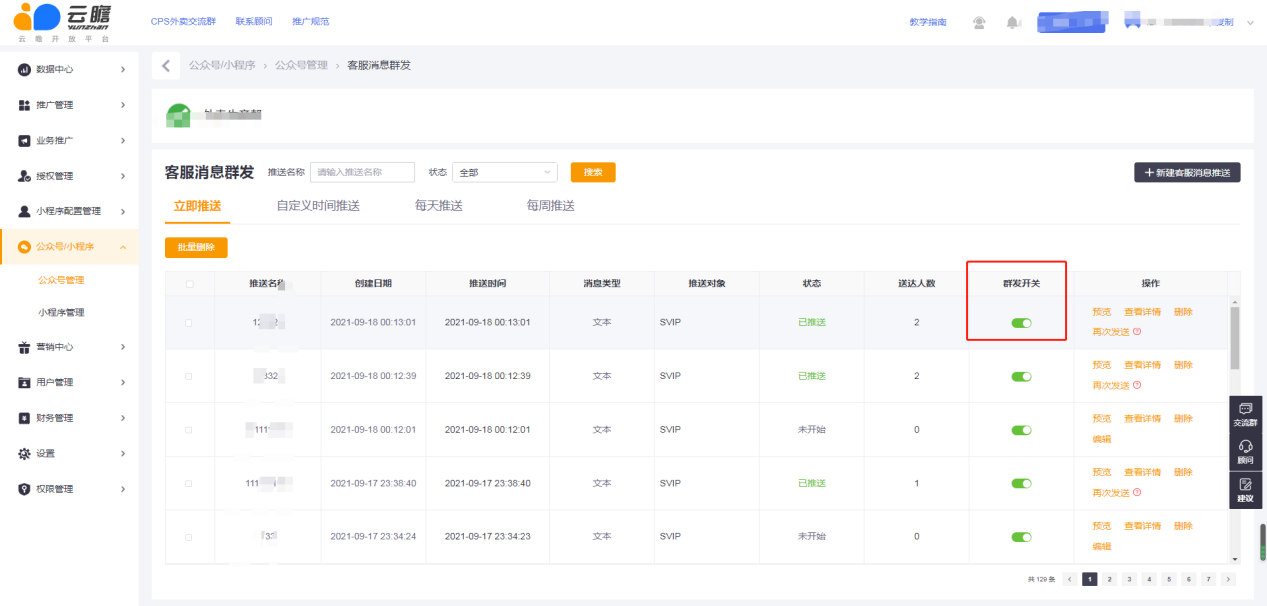Open the CPS外卖交流群 header link

point(183,21)
